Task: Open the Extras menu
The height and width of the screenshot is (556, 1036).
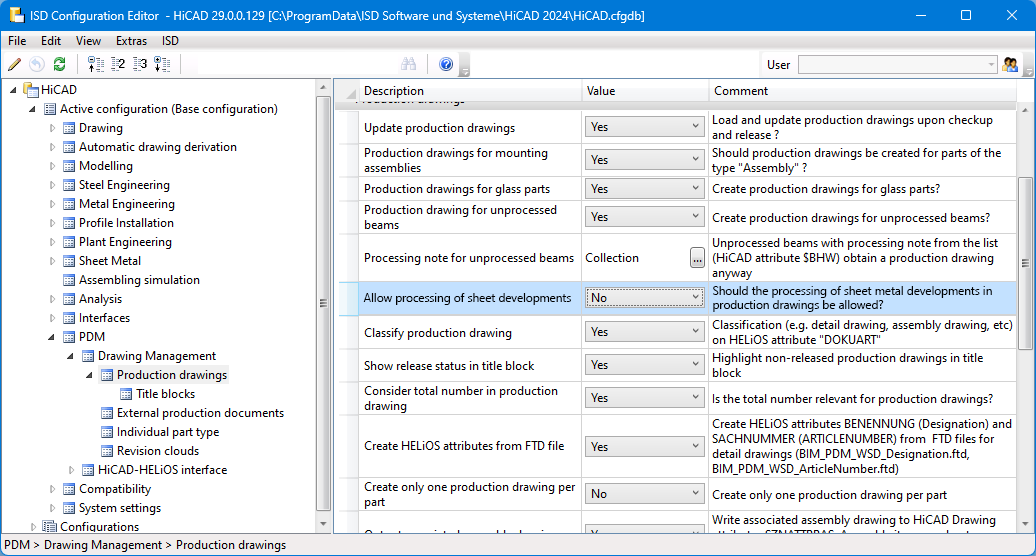Action: point(131,41)
